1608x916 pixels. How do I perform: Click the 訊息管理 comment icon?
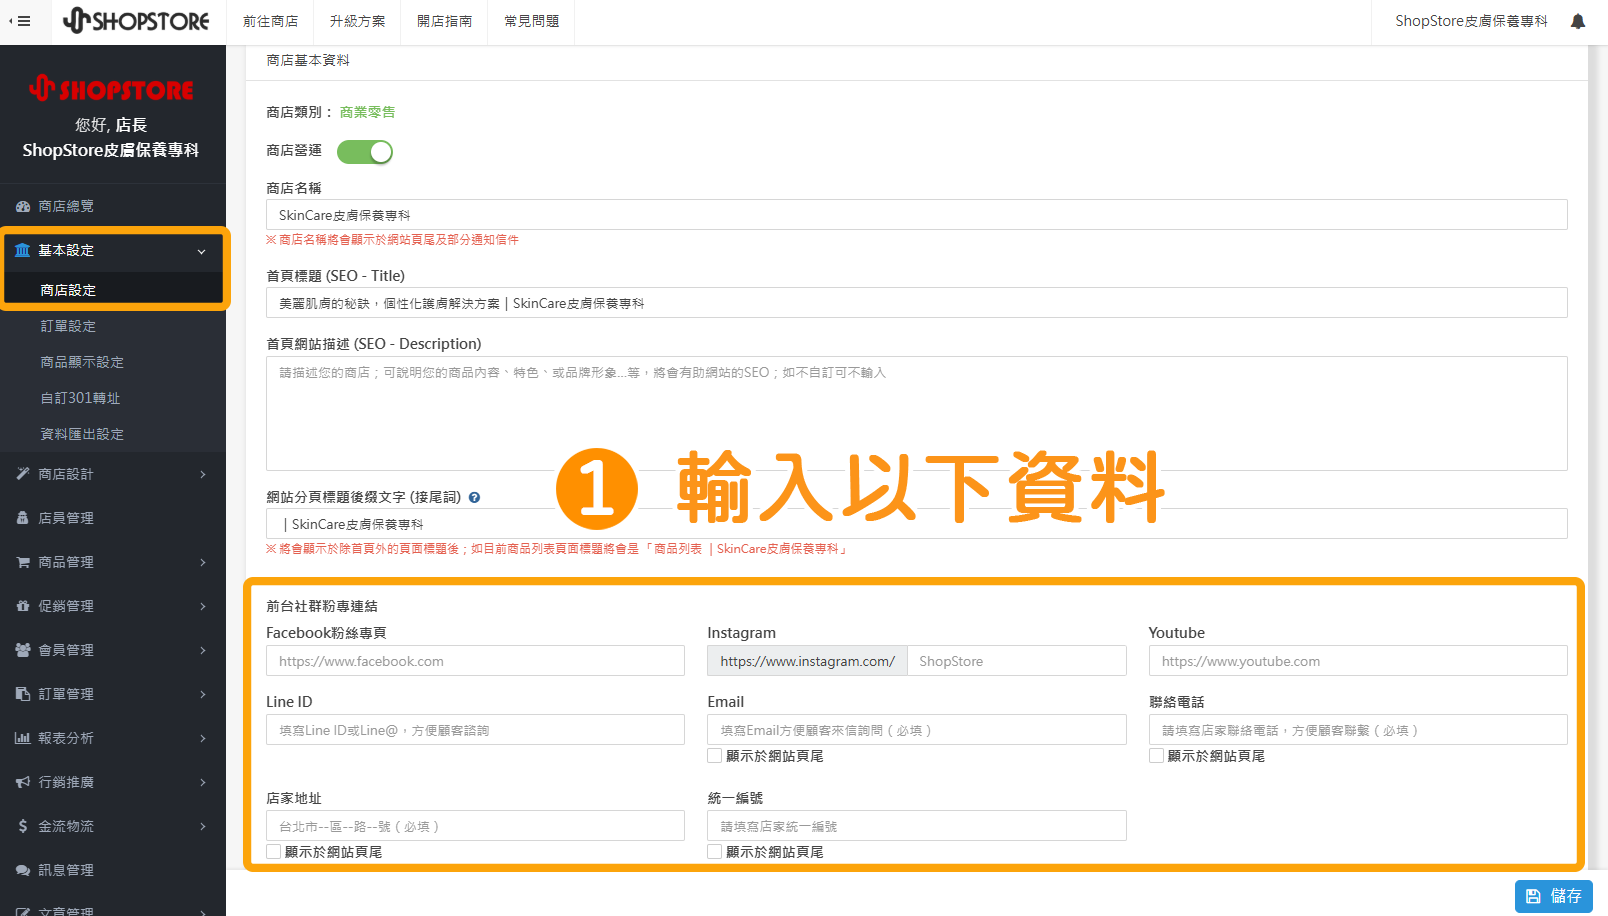pos(22,870)
